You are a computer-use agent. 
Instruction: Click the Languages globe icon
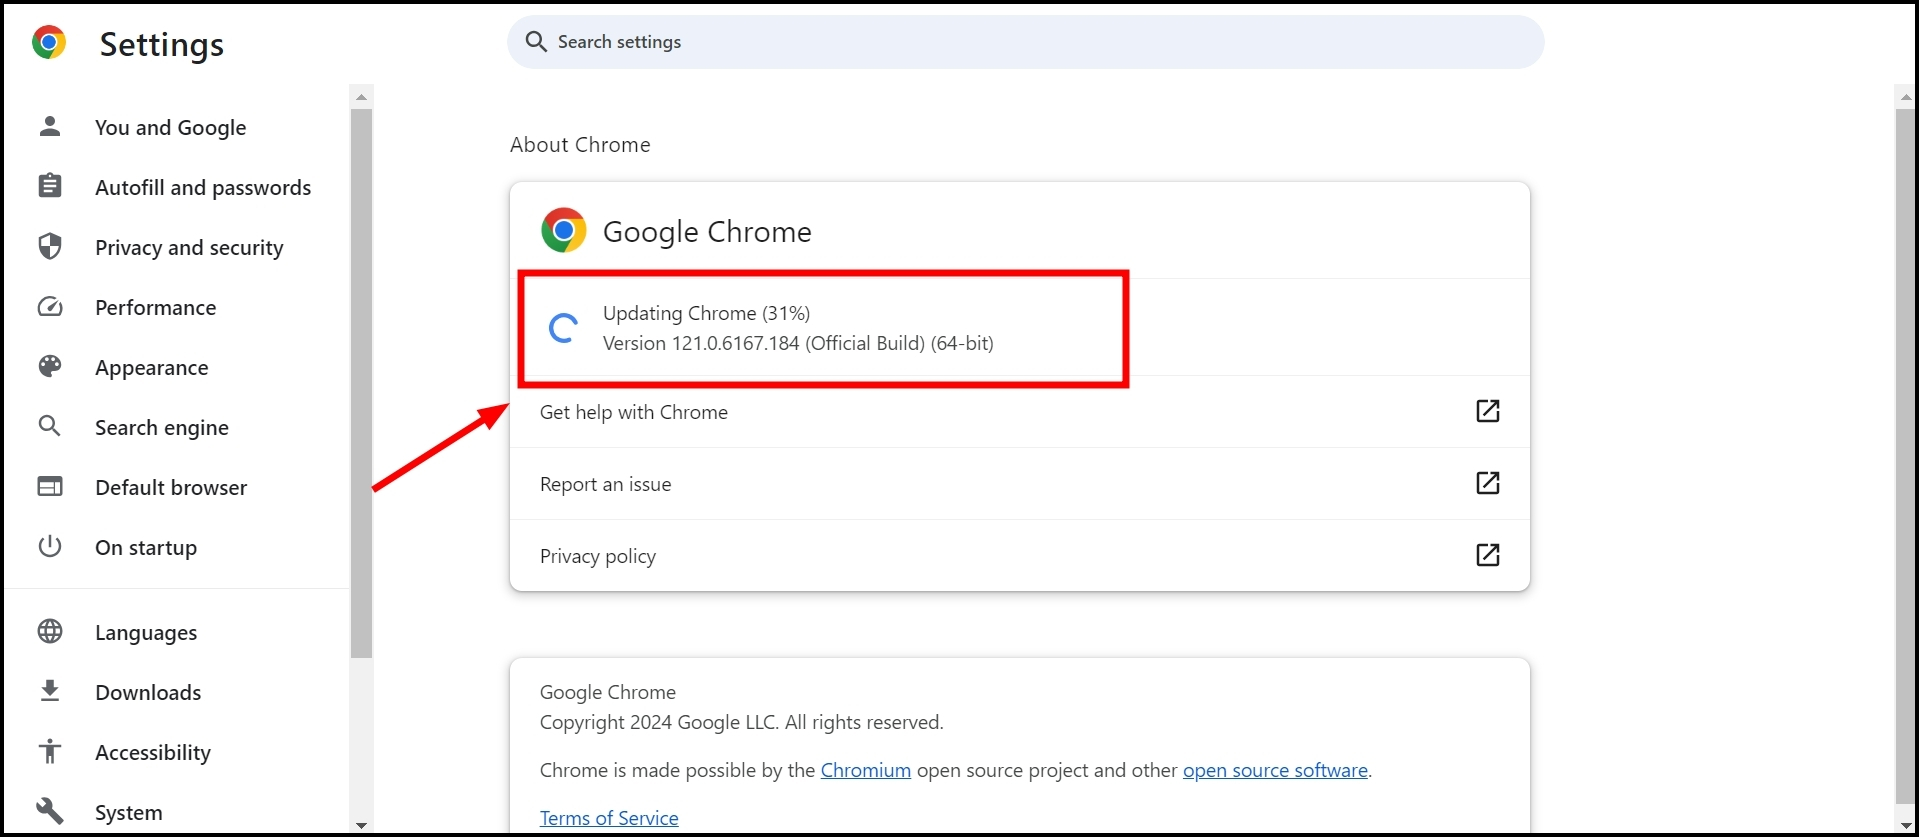tap(50, 632)
